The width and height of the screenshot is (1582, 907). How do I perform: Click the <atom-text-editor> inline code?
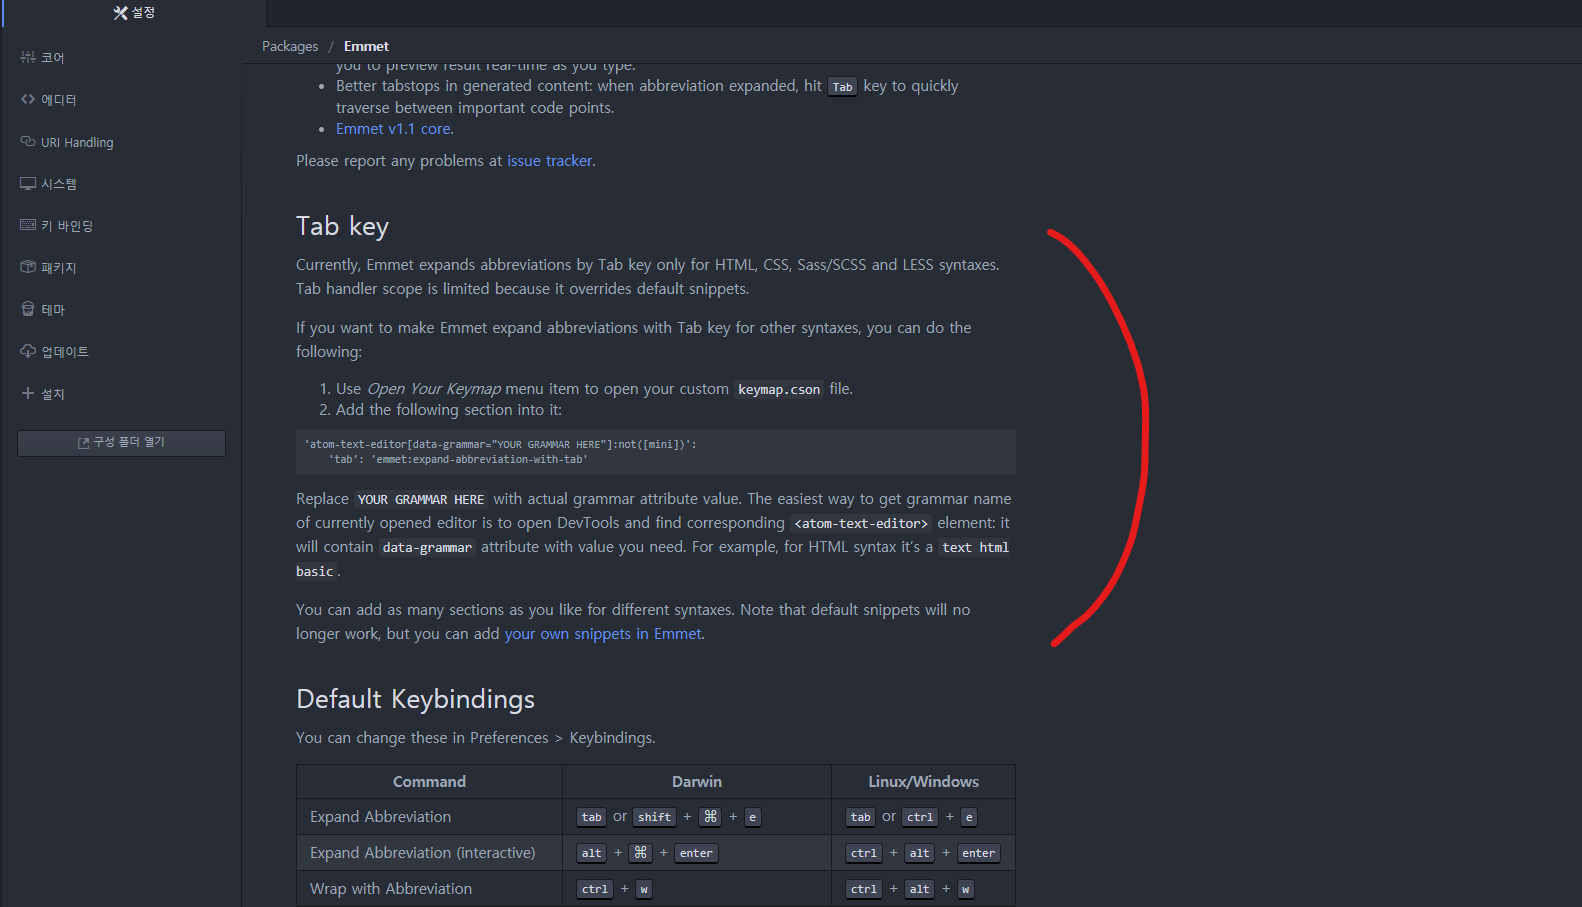pyautogui.click(x=861, y=524)
